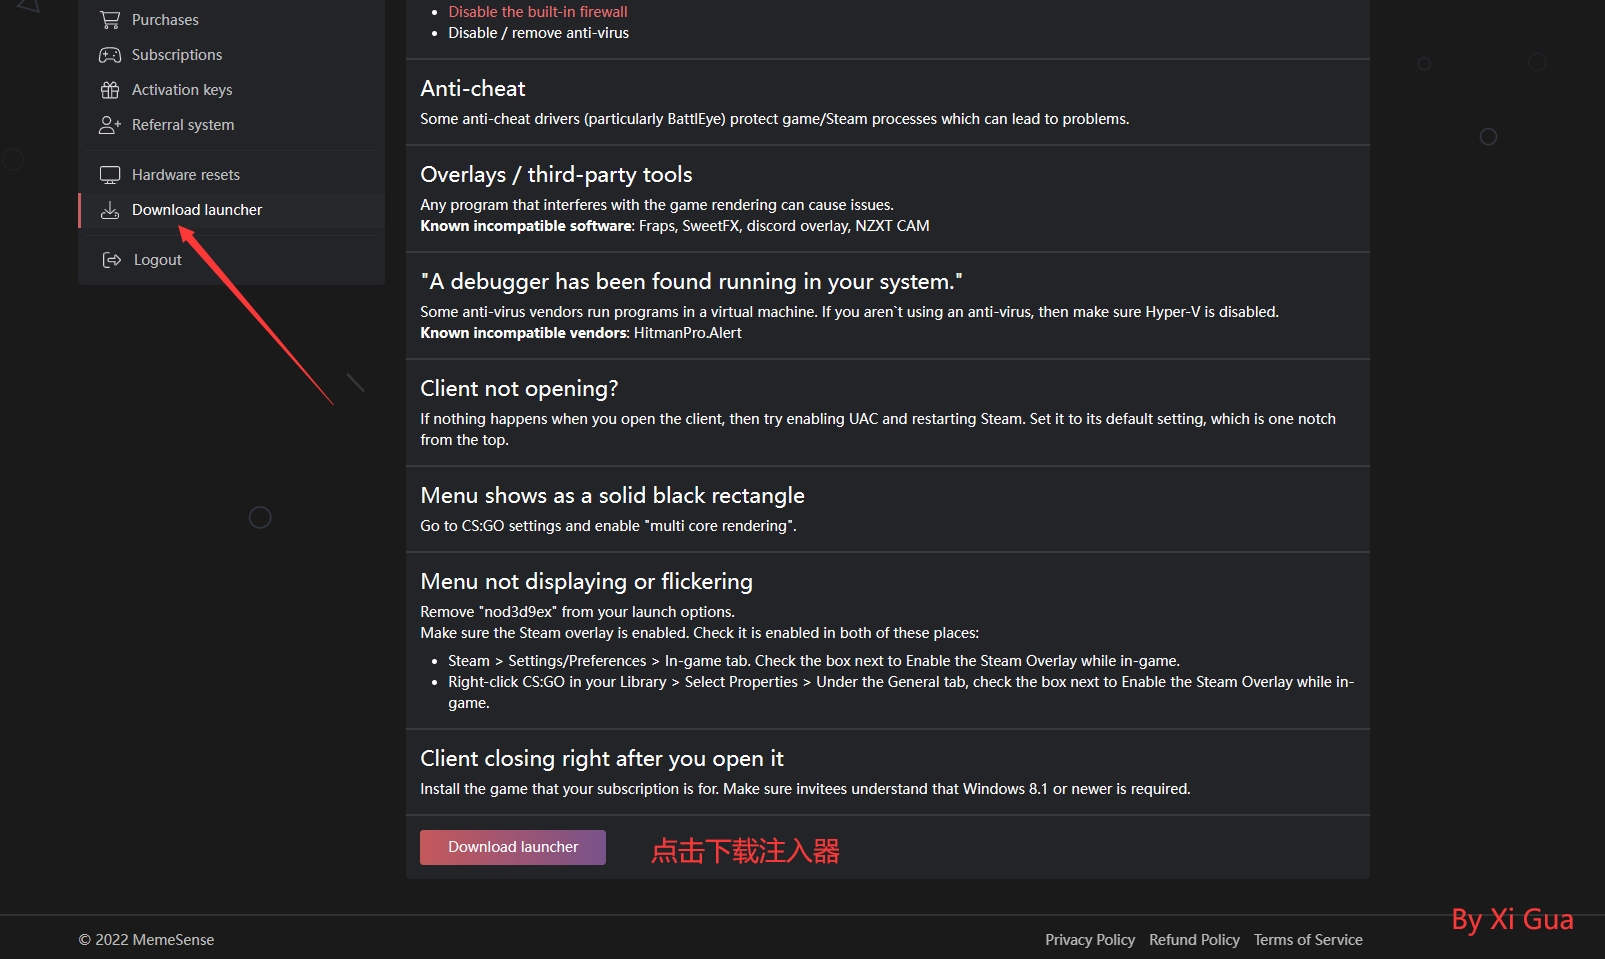Go to the Subscriptions menu entry
This screenshot has width=1605, height=959.
point(177,55)
